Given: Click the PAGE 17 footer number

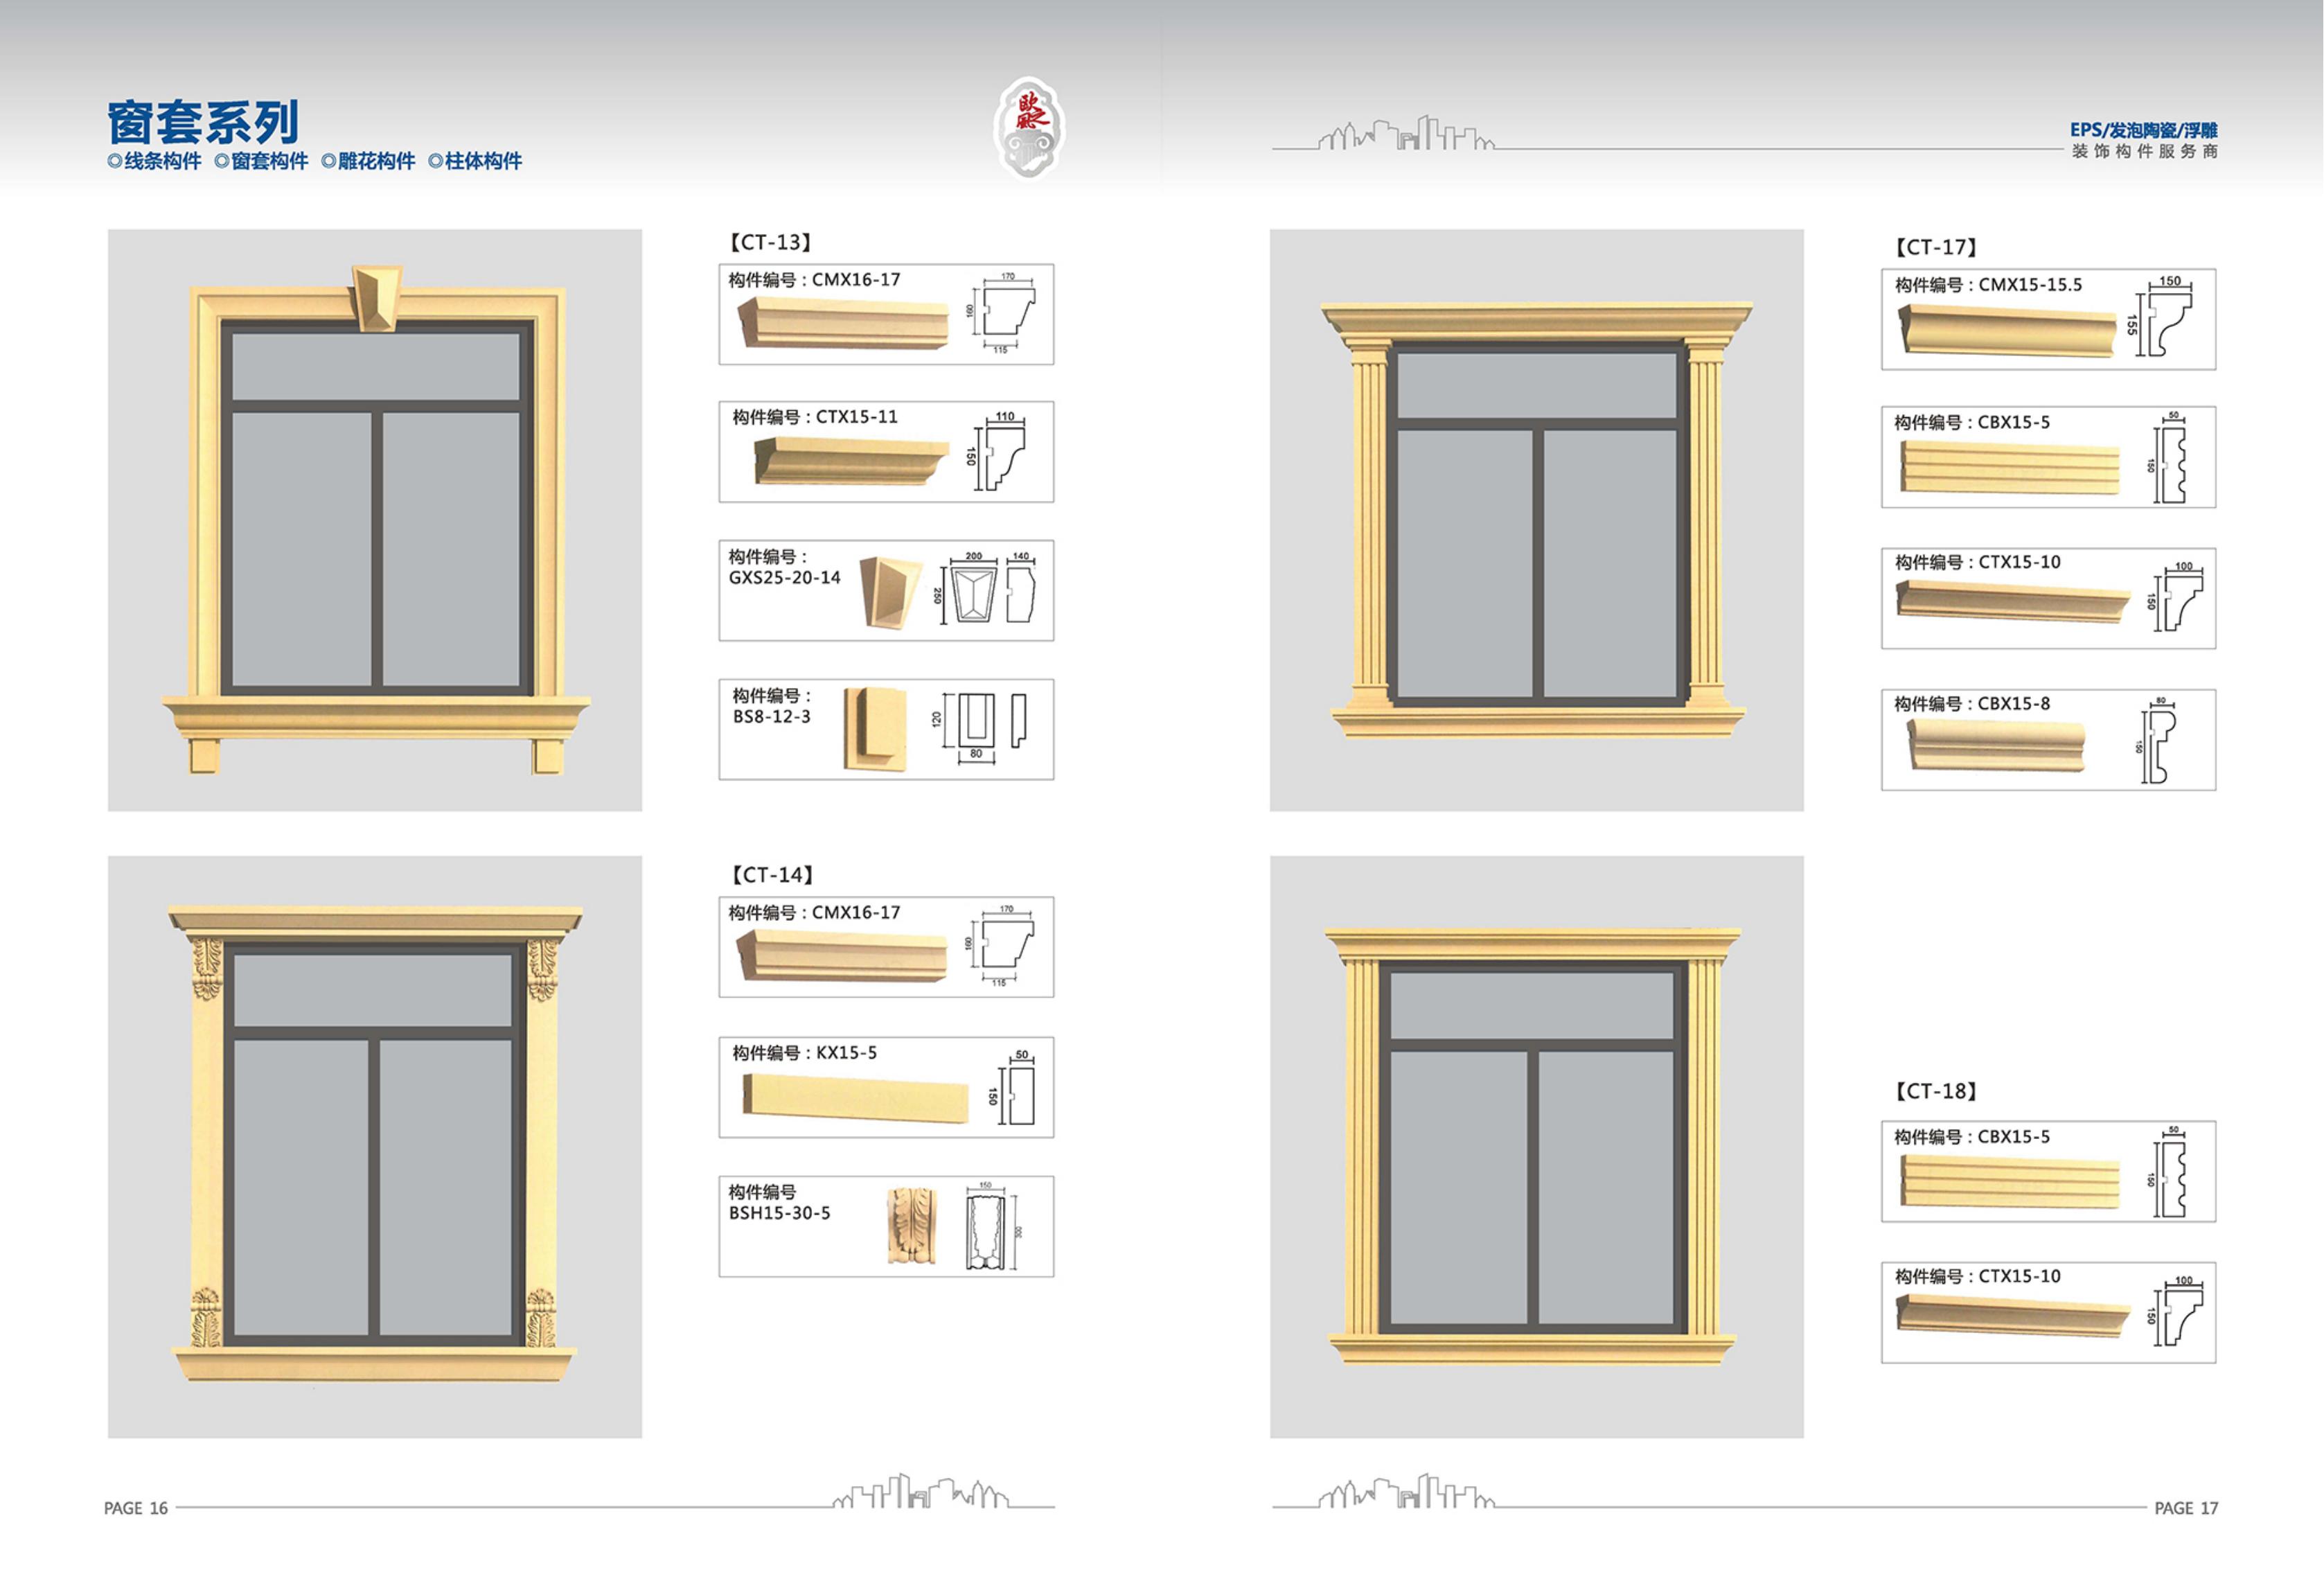Looking at the screenshot, I should click(2186, 1508).
